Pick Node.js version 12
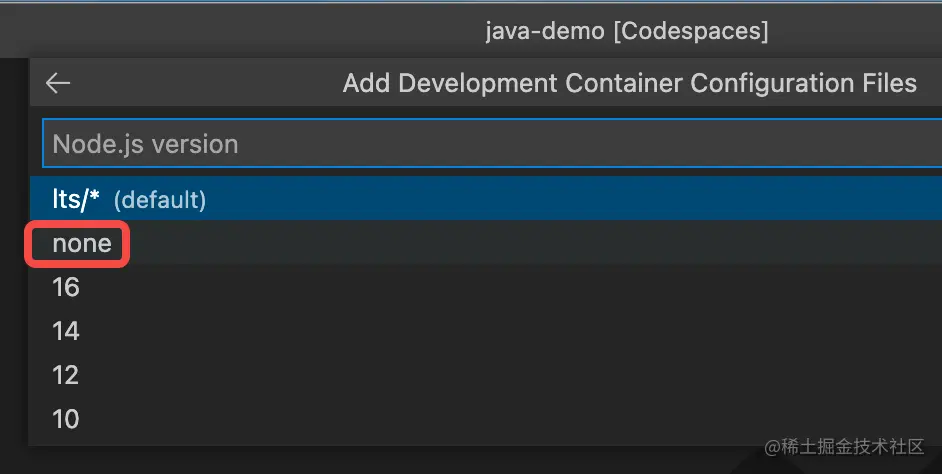Screen dimensions: 942x474 coord(486,375)
